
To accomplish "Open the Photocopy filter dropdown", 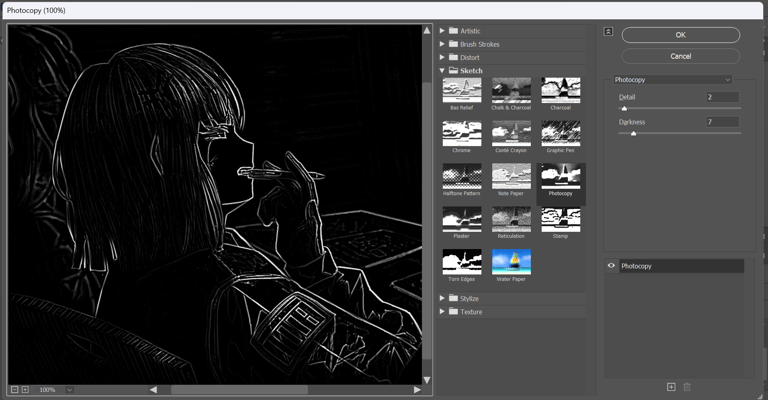I will point(673,79).
